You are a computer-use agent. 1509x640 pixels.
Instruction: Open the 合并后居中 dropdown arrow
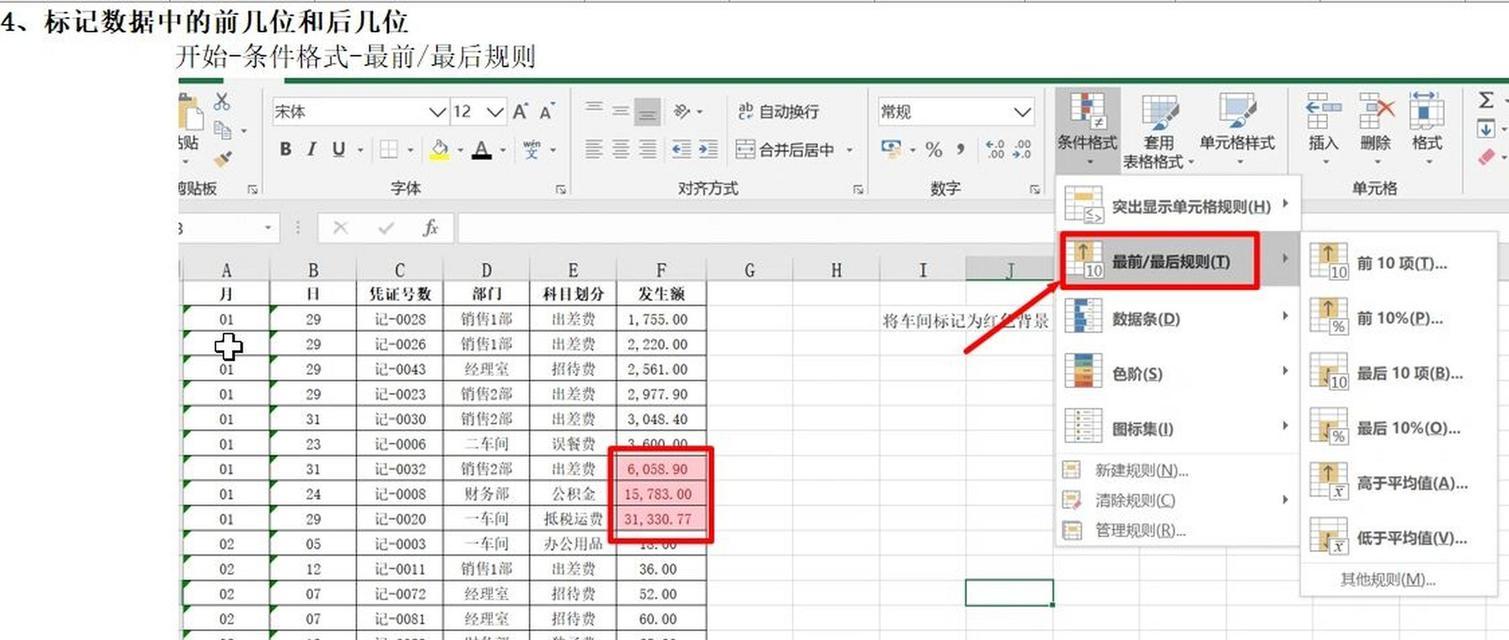pos(850,151)
